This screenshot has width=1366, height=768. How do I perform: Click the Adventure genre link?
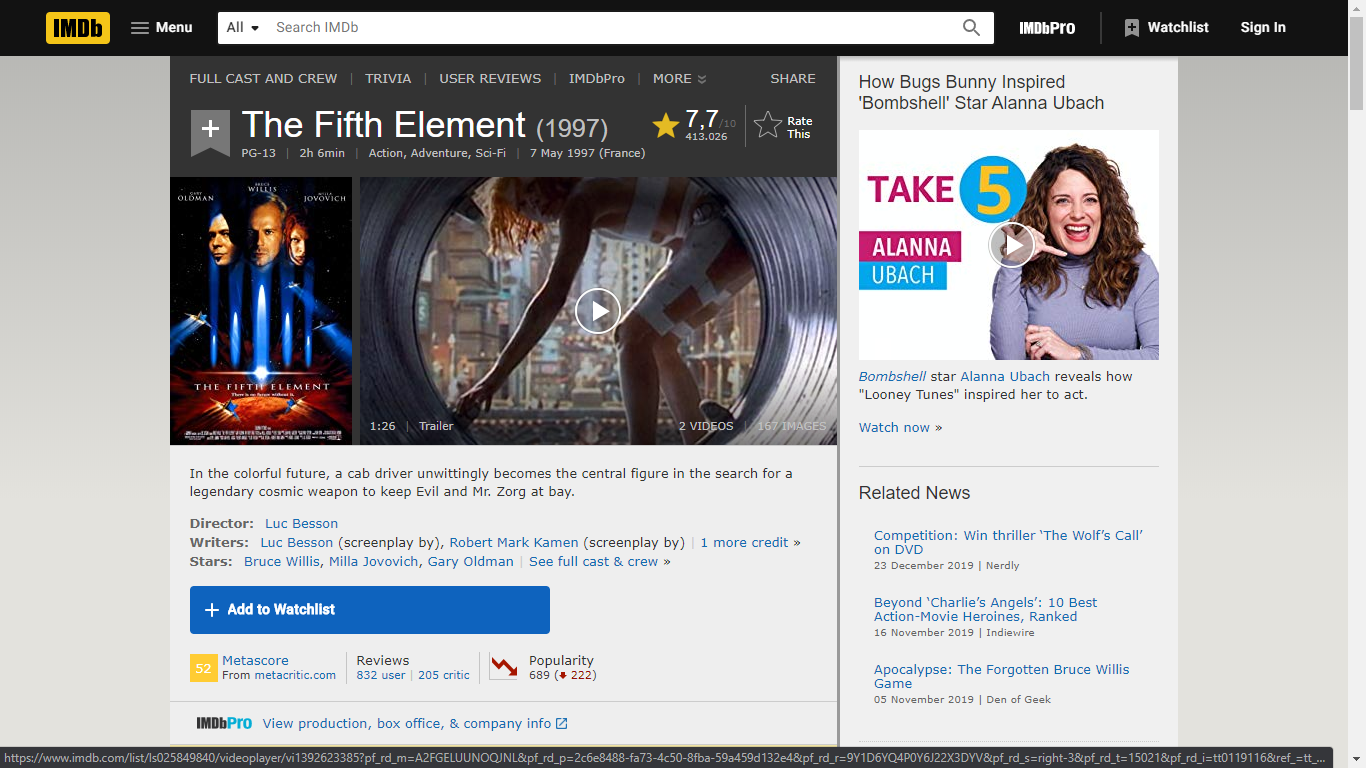438,153
